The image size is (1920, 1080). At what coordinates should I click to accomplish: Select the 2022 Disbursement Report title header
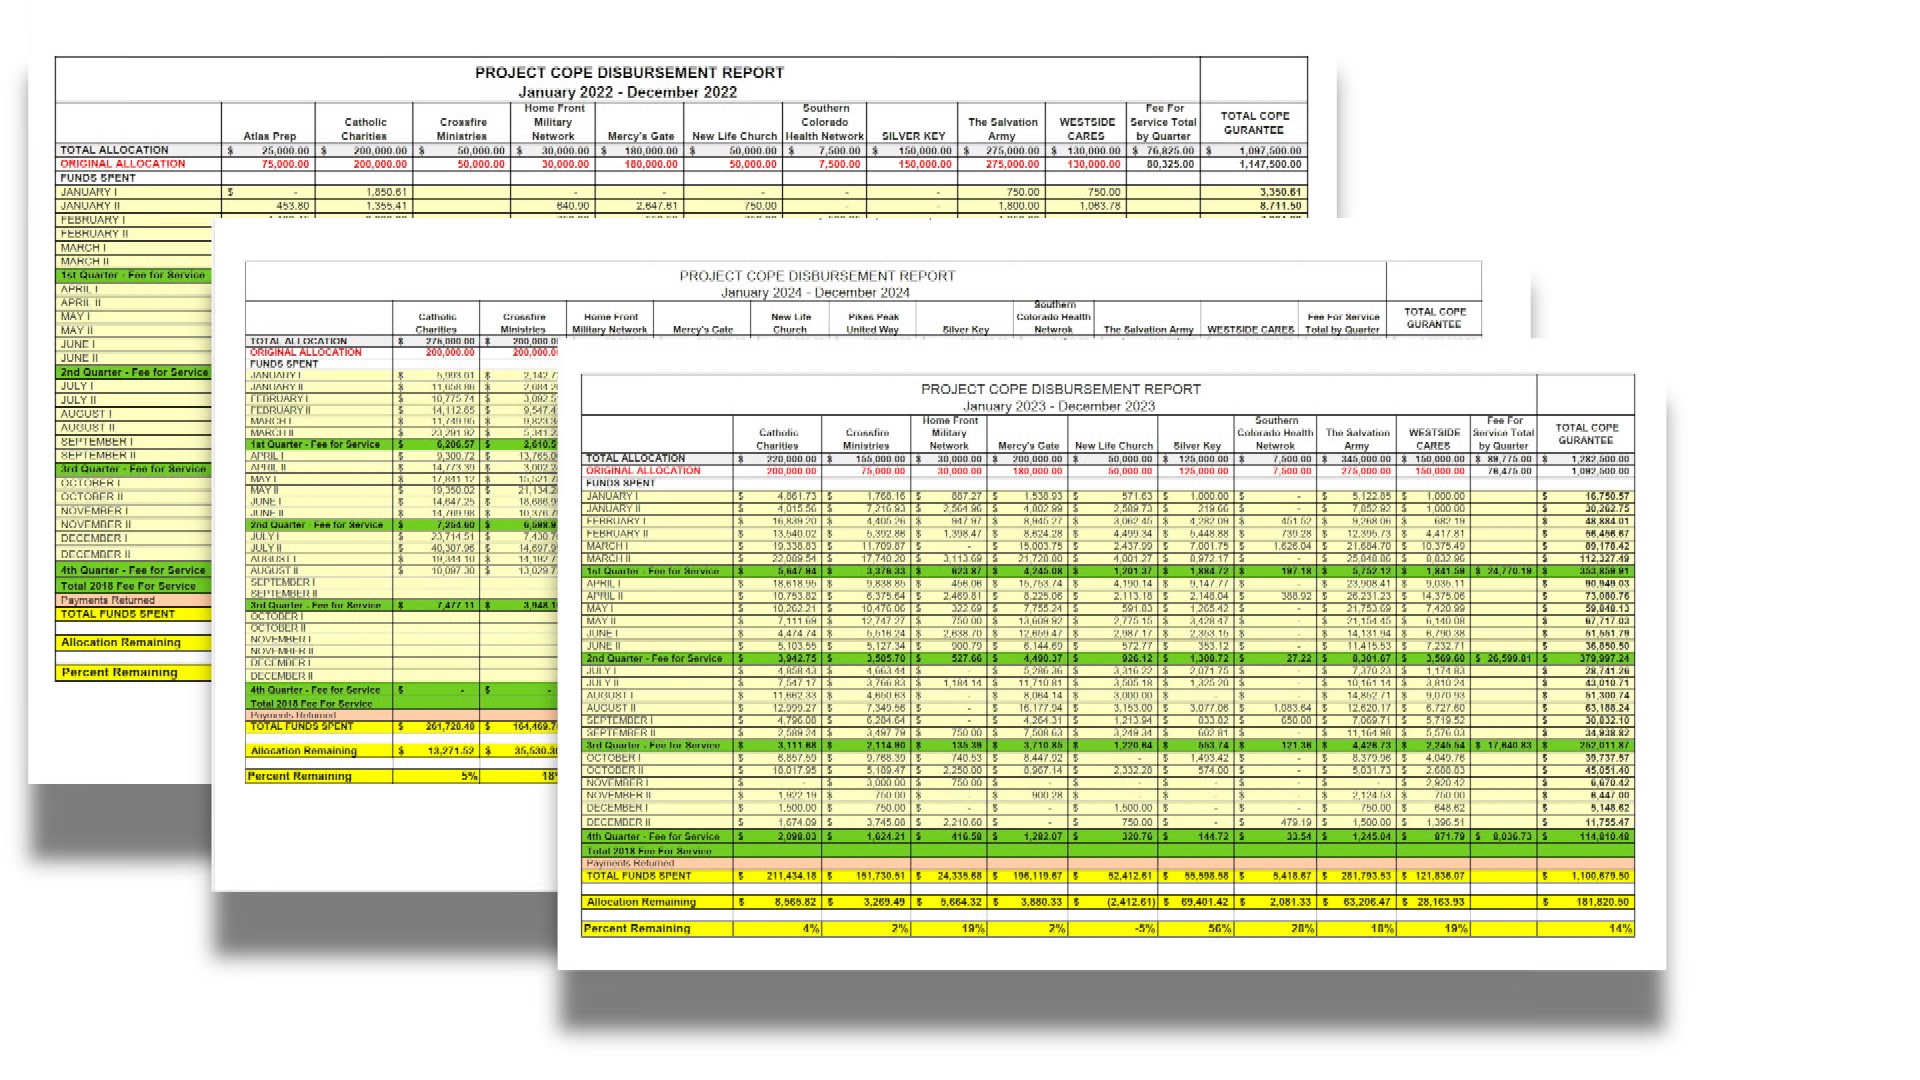tap(629, 73)
